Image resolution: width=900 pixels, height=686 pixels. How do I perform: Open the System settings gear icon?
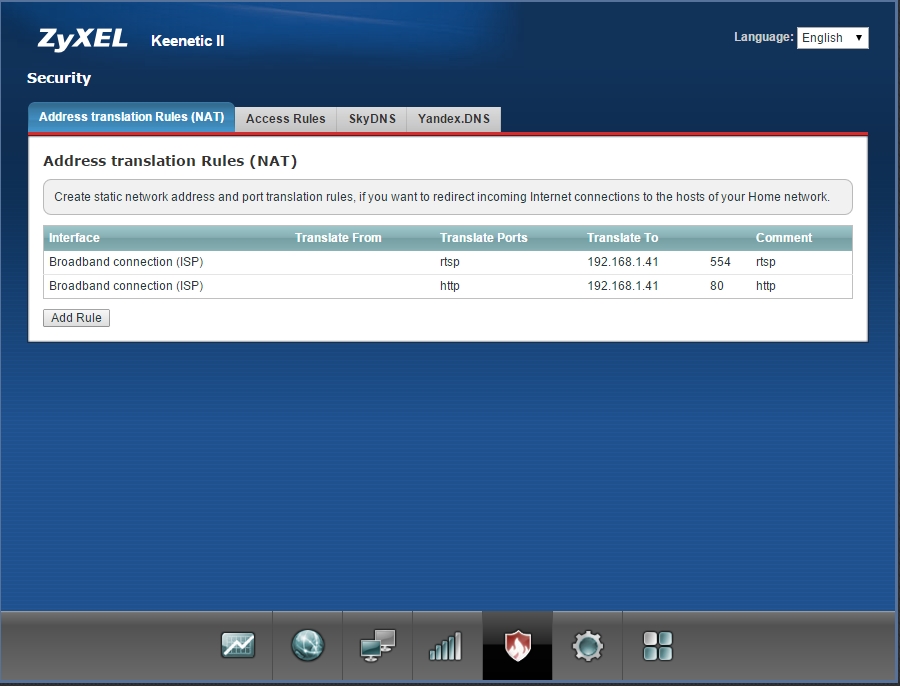pyautogui.click(x=588, y=646)
